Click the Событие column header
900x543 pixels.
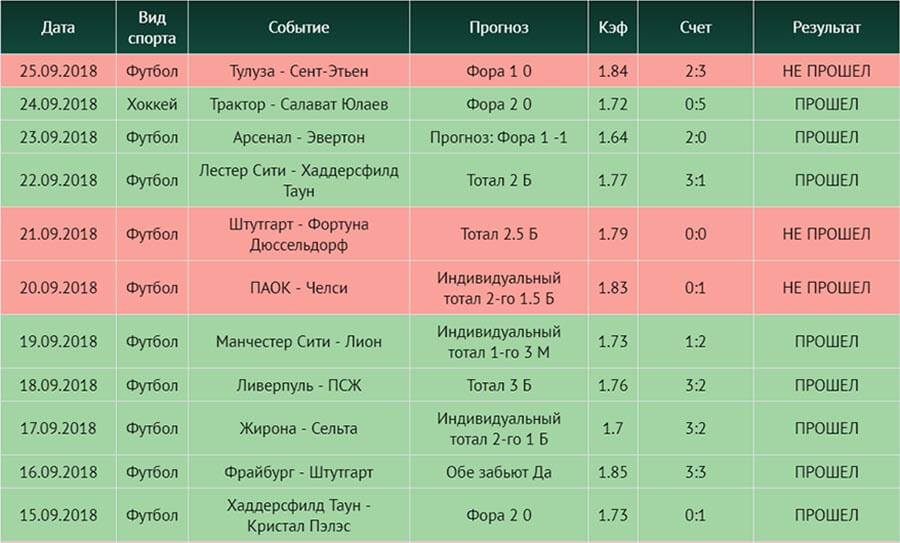(x=298, y=28)
